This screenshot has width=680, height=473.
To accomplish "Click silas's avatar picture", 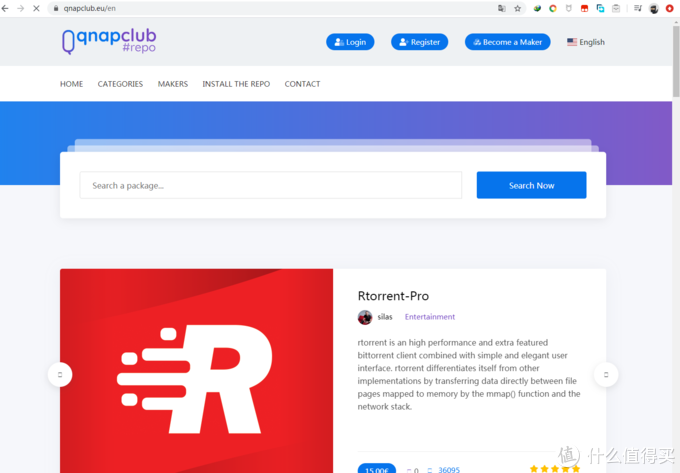I will [365, 317].
